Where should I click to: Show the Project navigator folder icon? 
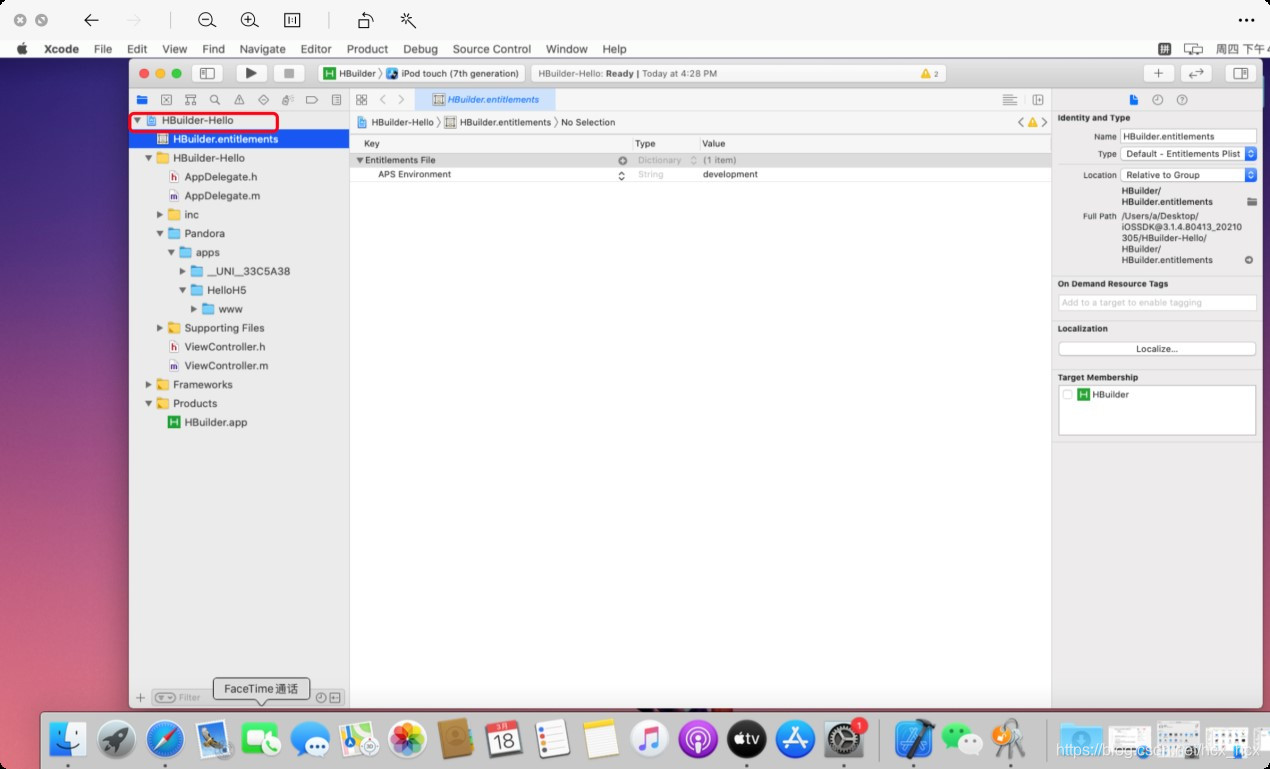(142, 100)
